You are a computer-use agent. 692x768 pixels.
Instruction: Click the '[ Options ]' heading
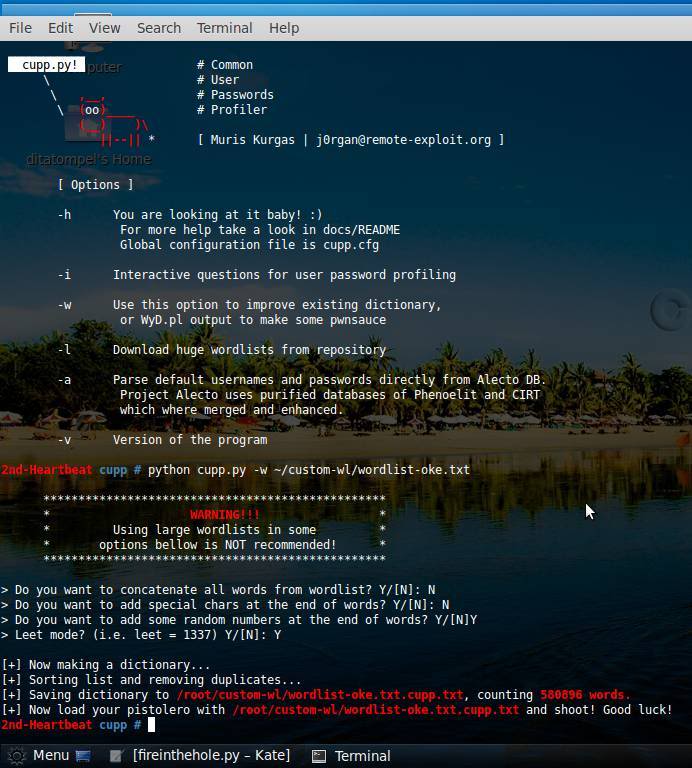pos(95,185)
